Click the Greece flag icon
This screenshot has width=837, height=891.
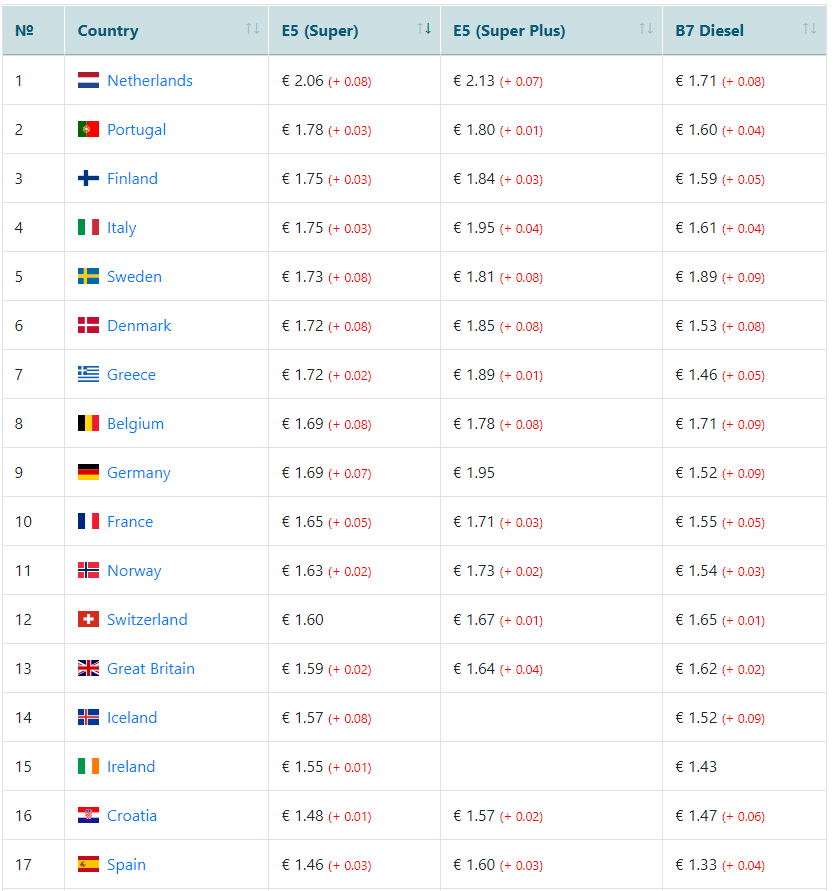click(88, 374)
